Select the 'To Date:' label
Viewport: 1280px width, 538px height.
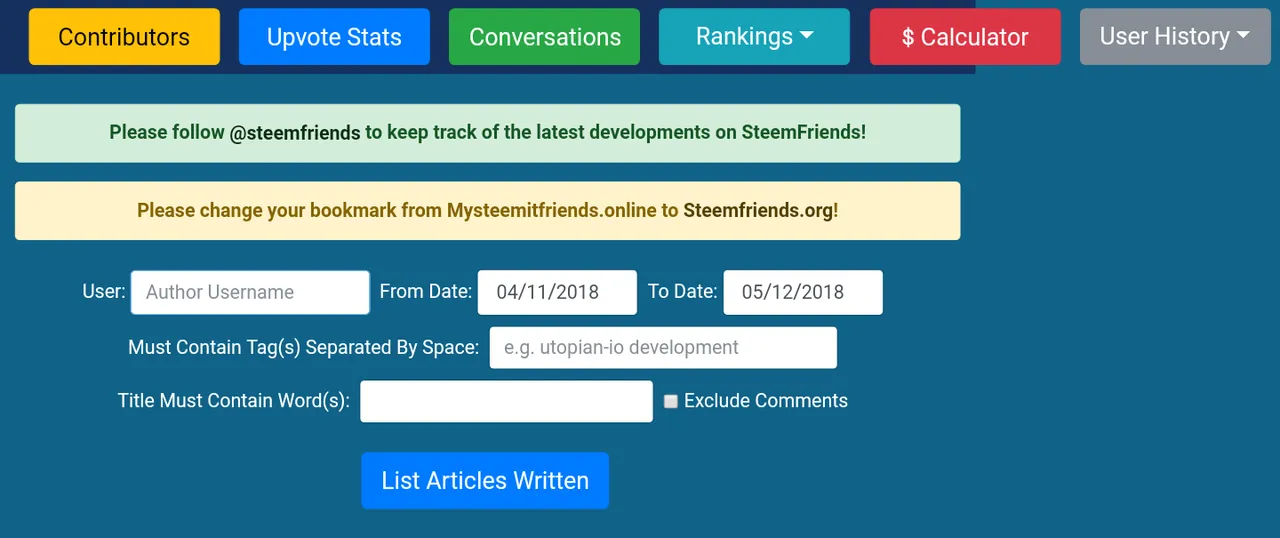(x=683, y=292)
